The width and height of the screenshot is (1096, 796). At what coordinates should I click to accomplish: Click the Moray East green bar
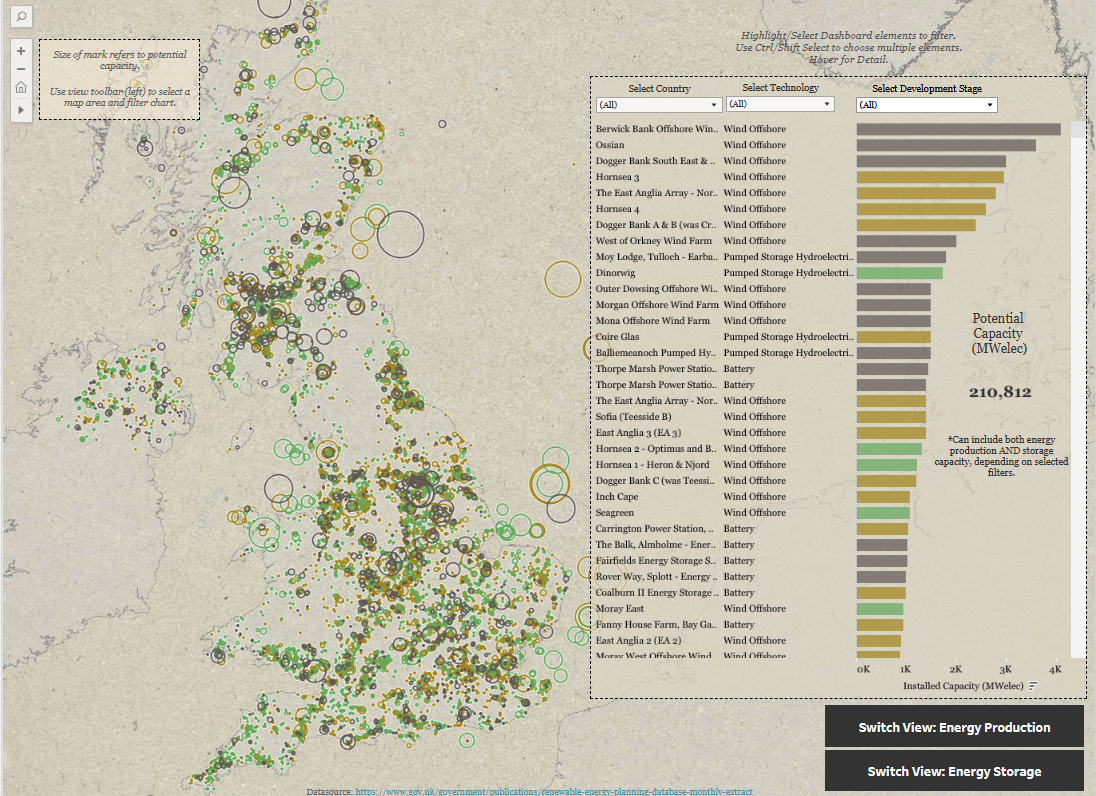880,609
